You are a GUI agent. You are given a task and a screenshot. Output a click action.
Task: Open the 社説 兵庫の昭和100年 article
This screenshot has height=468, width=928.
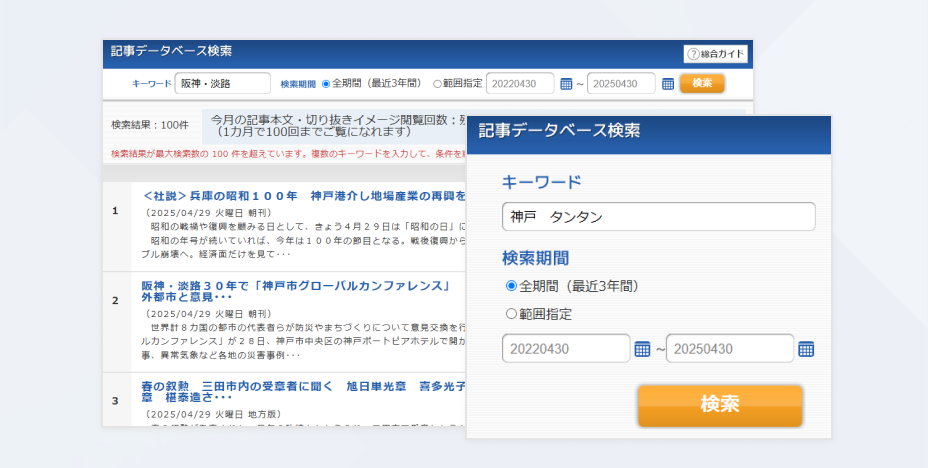[300, 195]
